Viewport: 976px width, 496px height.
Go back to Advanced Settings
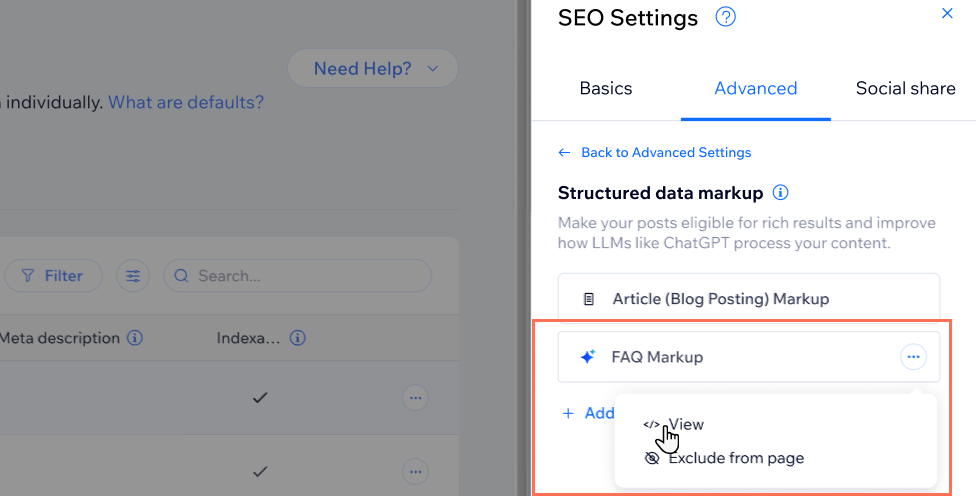[654, 152]
